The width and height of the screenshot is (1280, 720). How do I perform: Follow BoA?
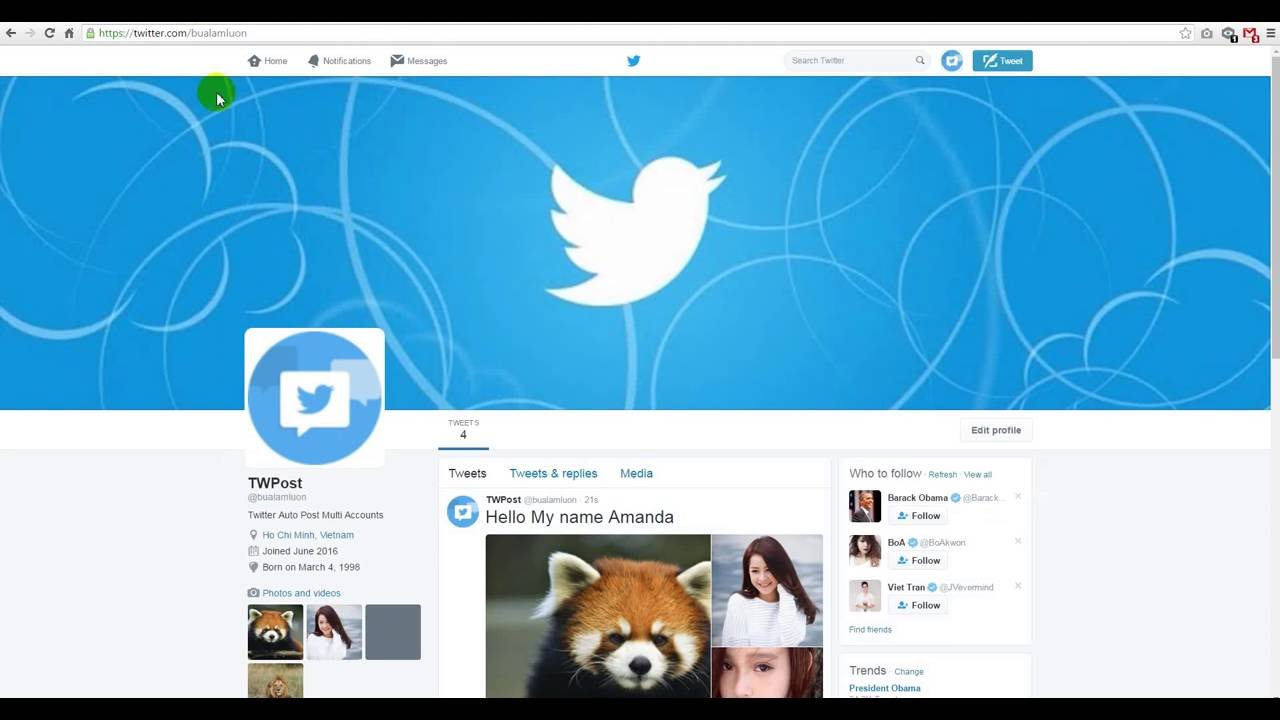(x=918, y=561)
